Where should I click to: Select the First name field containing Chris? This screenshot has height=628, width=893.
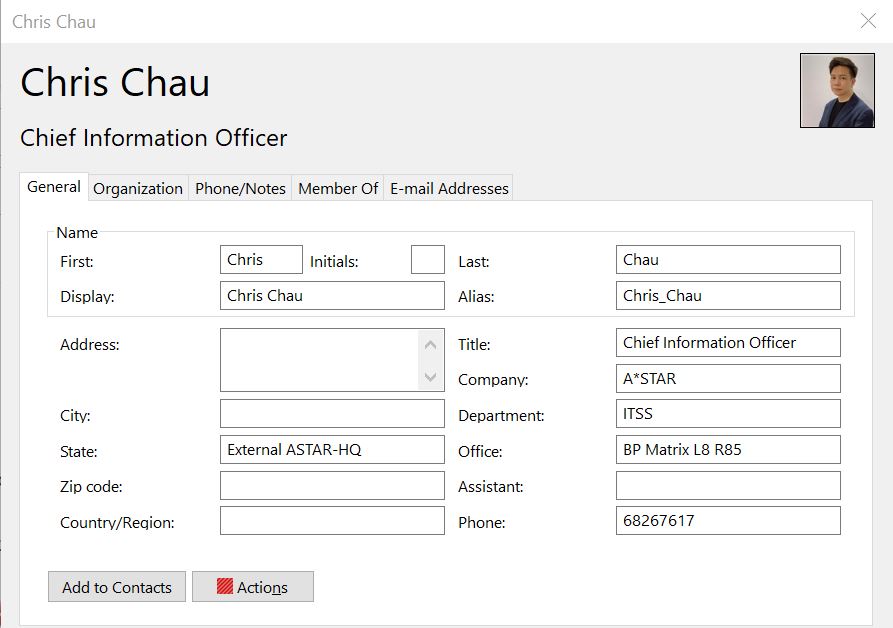click(x=261, y=260)
